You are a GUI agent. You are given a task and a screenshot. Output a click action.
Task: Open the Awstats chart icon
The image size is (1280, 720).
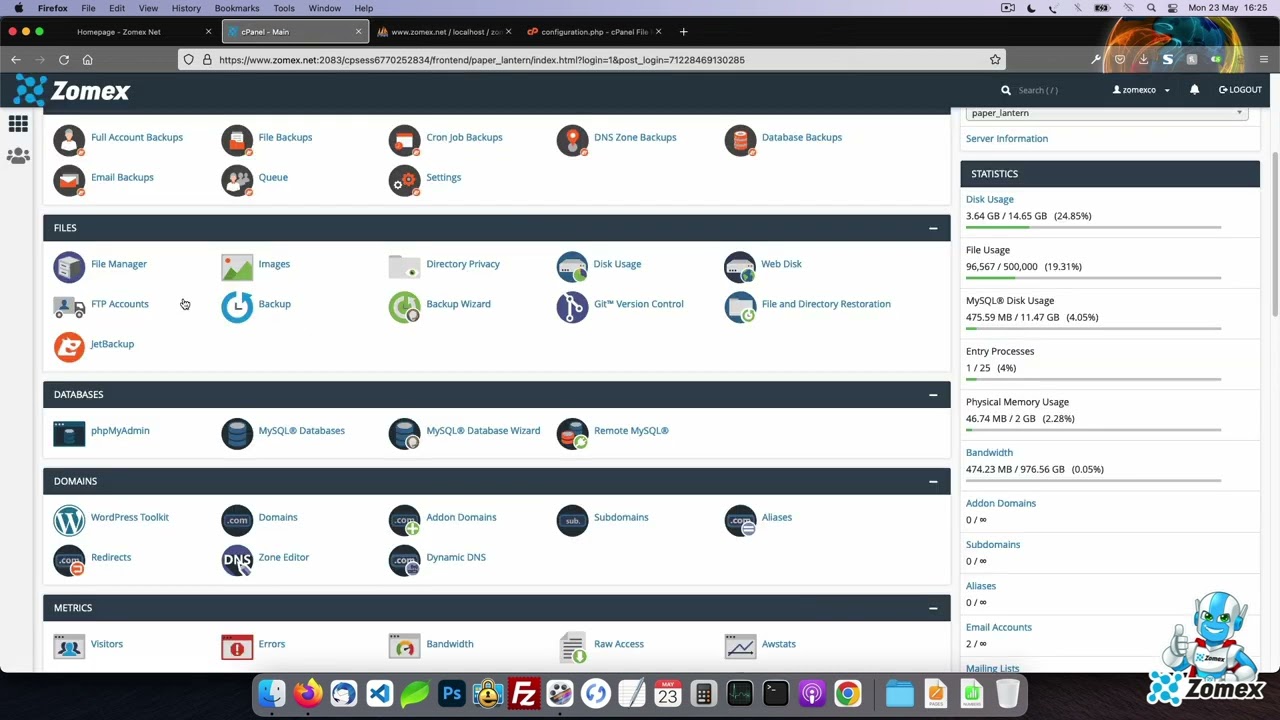pos(740,648)
